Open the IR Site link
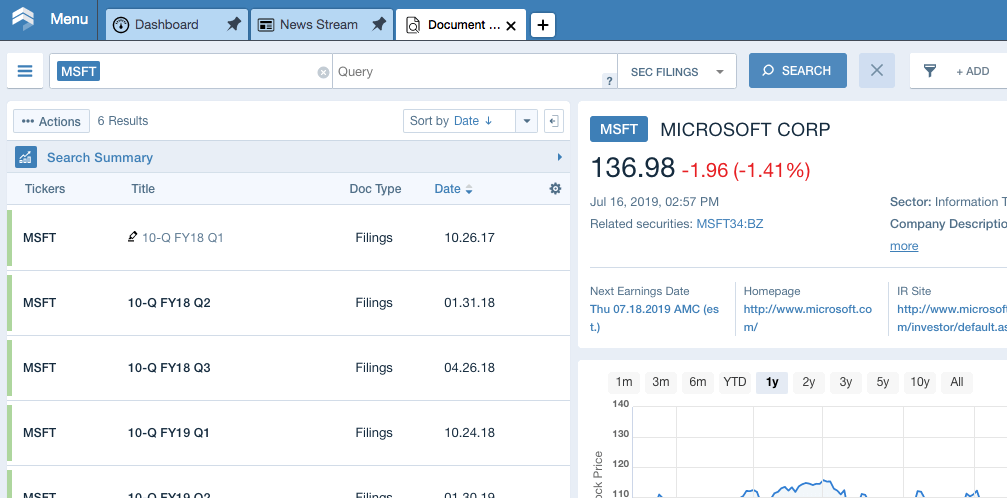This screenshot has width=1007, height=498. click(952, 317)
